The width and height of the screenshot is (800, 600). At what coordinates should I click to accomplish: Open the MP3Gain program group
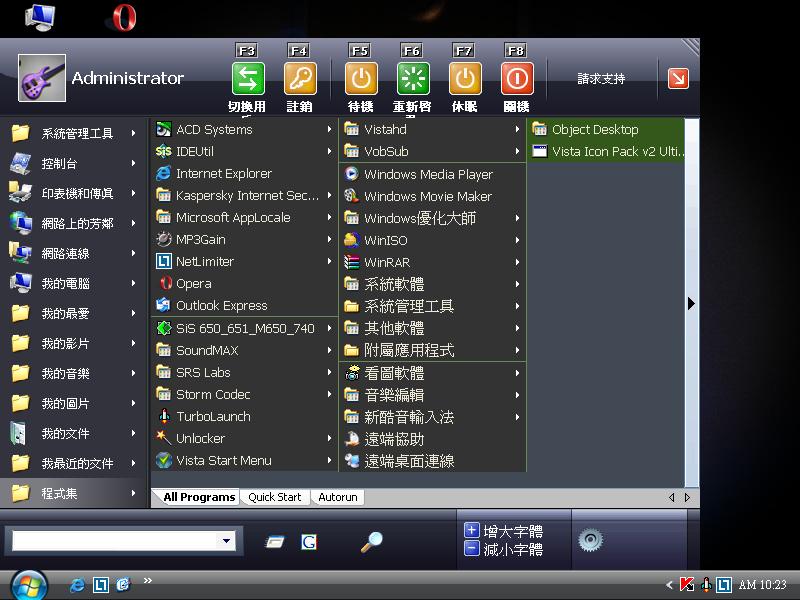tap(245, 239)
